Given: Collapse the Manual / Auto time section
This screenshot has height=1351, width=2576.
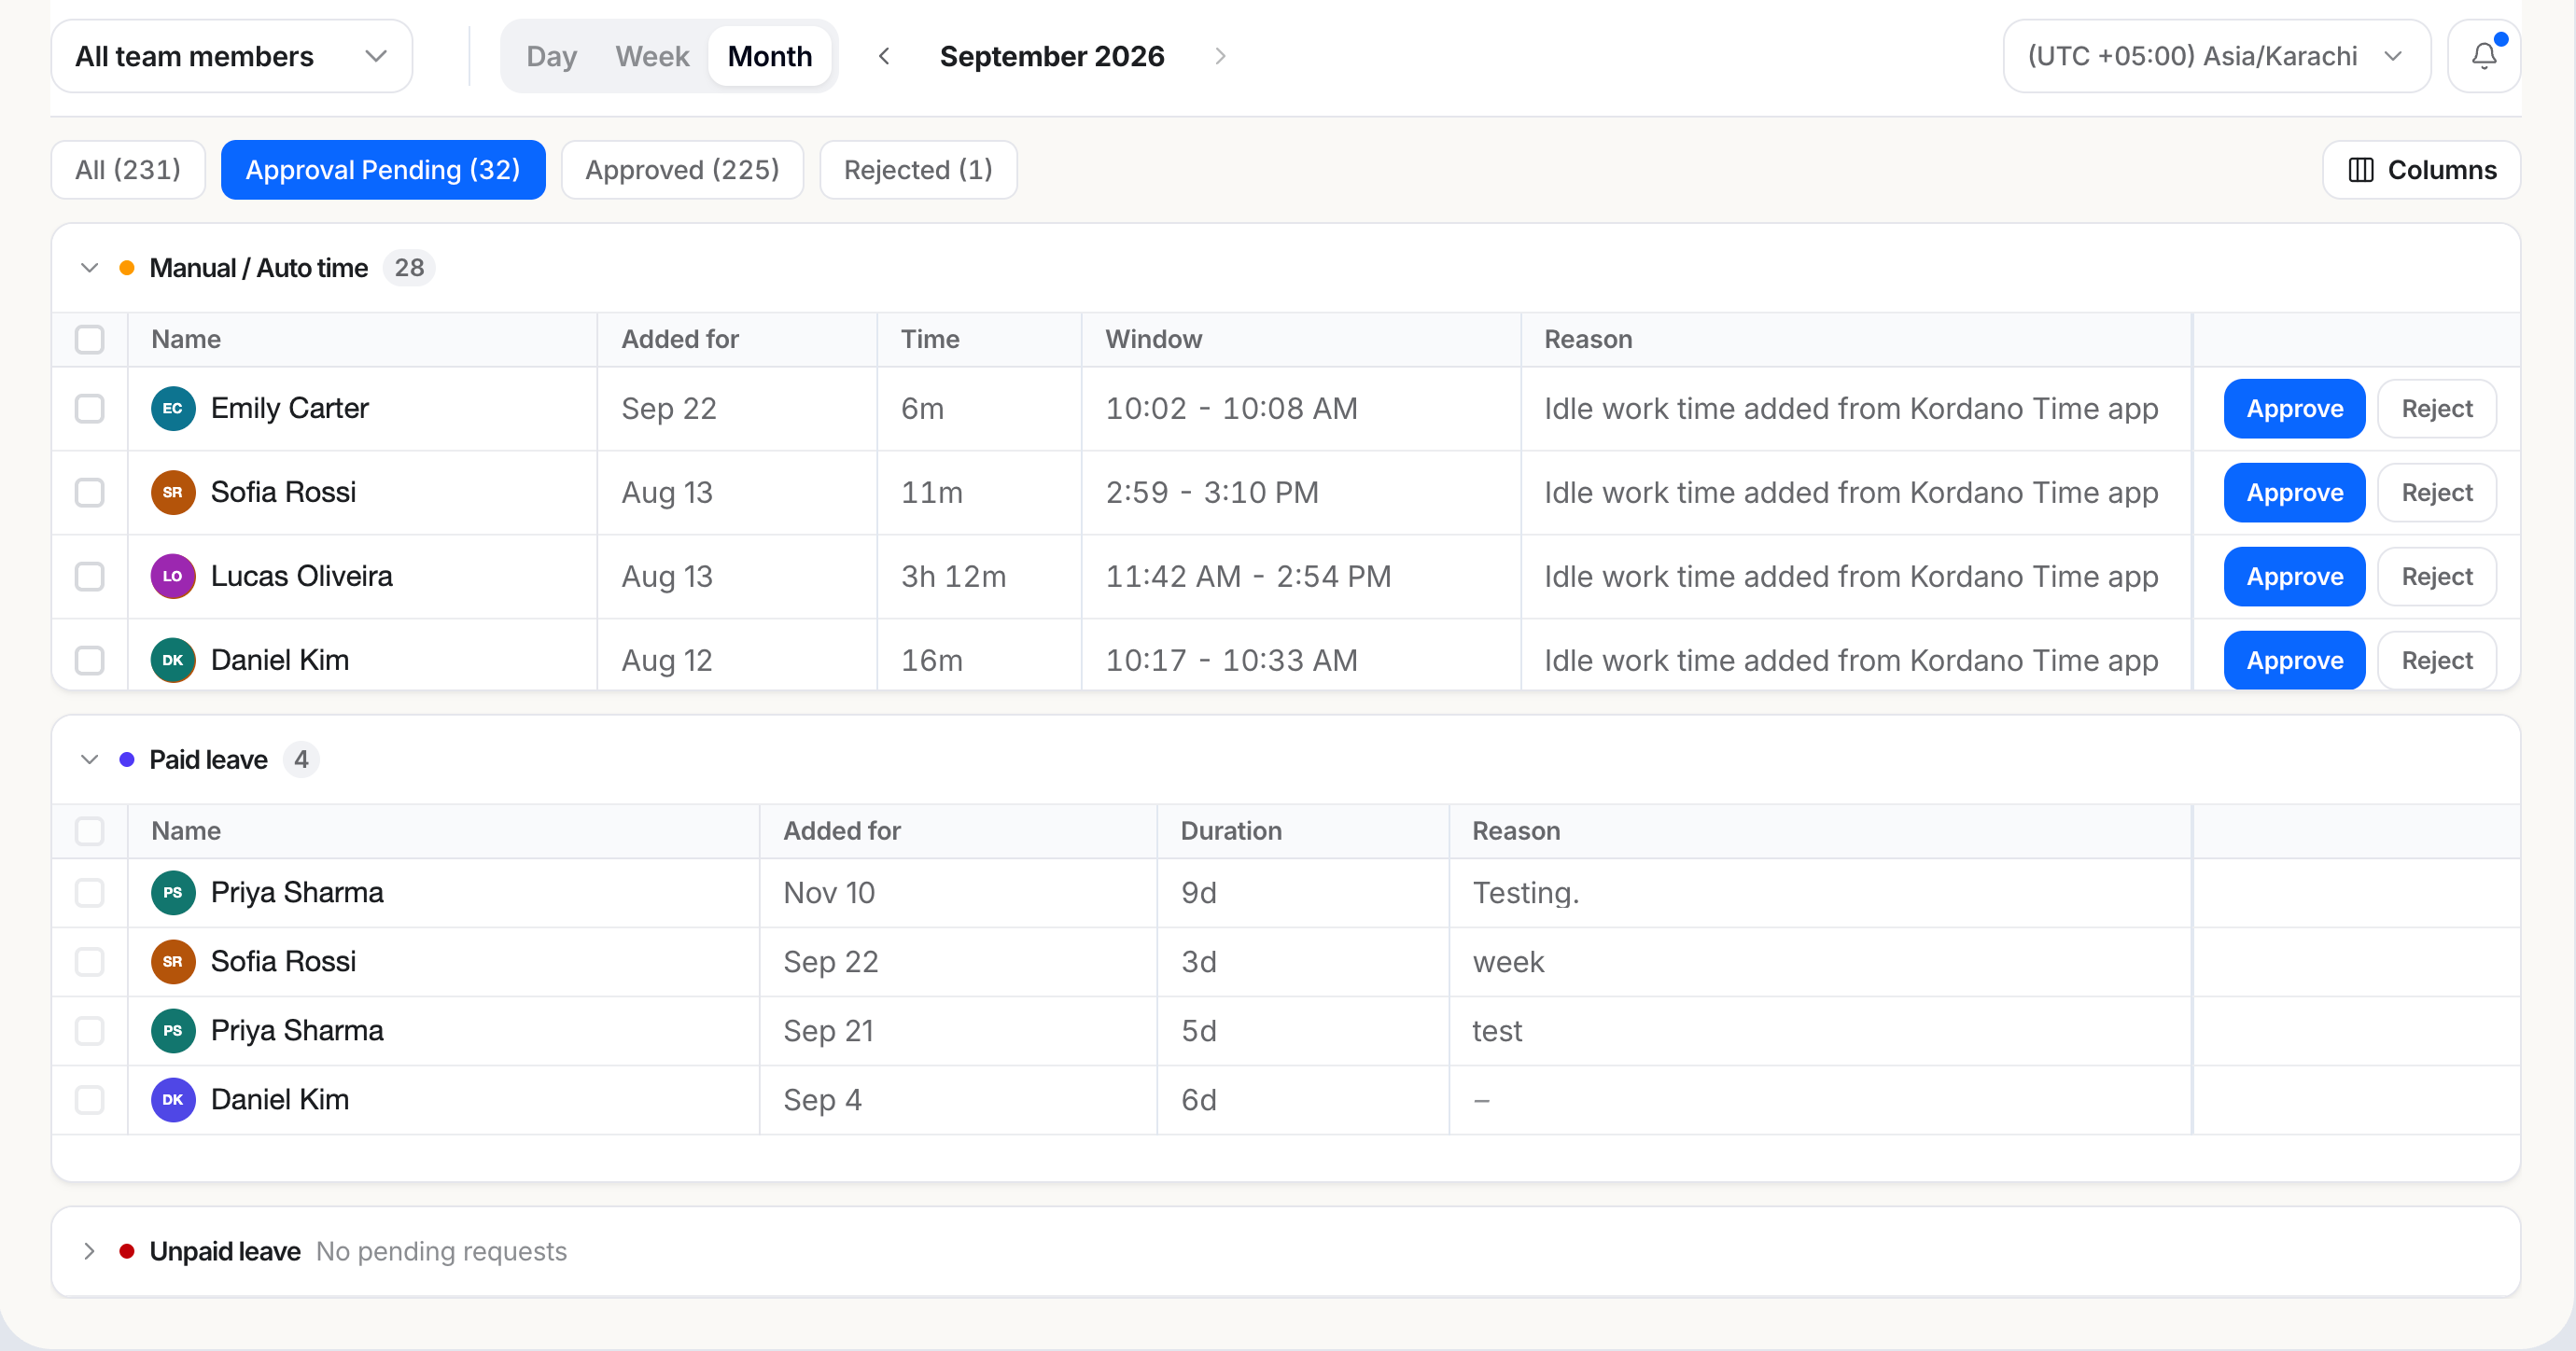Looking at the screenshot, I should pyautogui.click(x=89, y=268).
